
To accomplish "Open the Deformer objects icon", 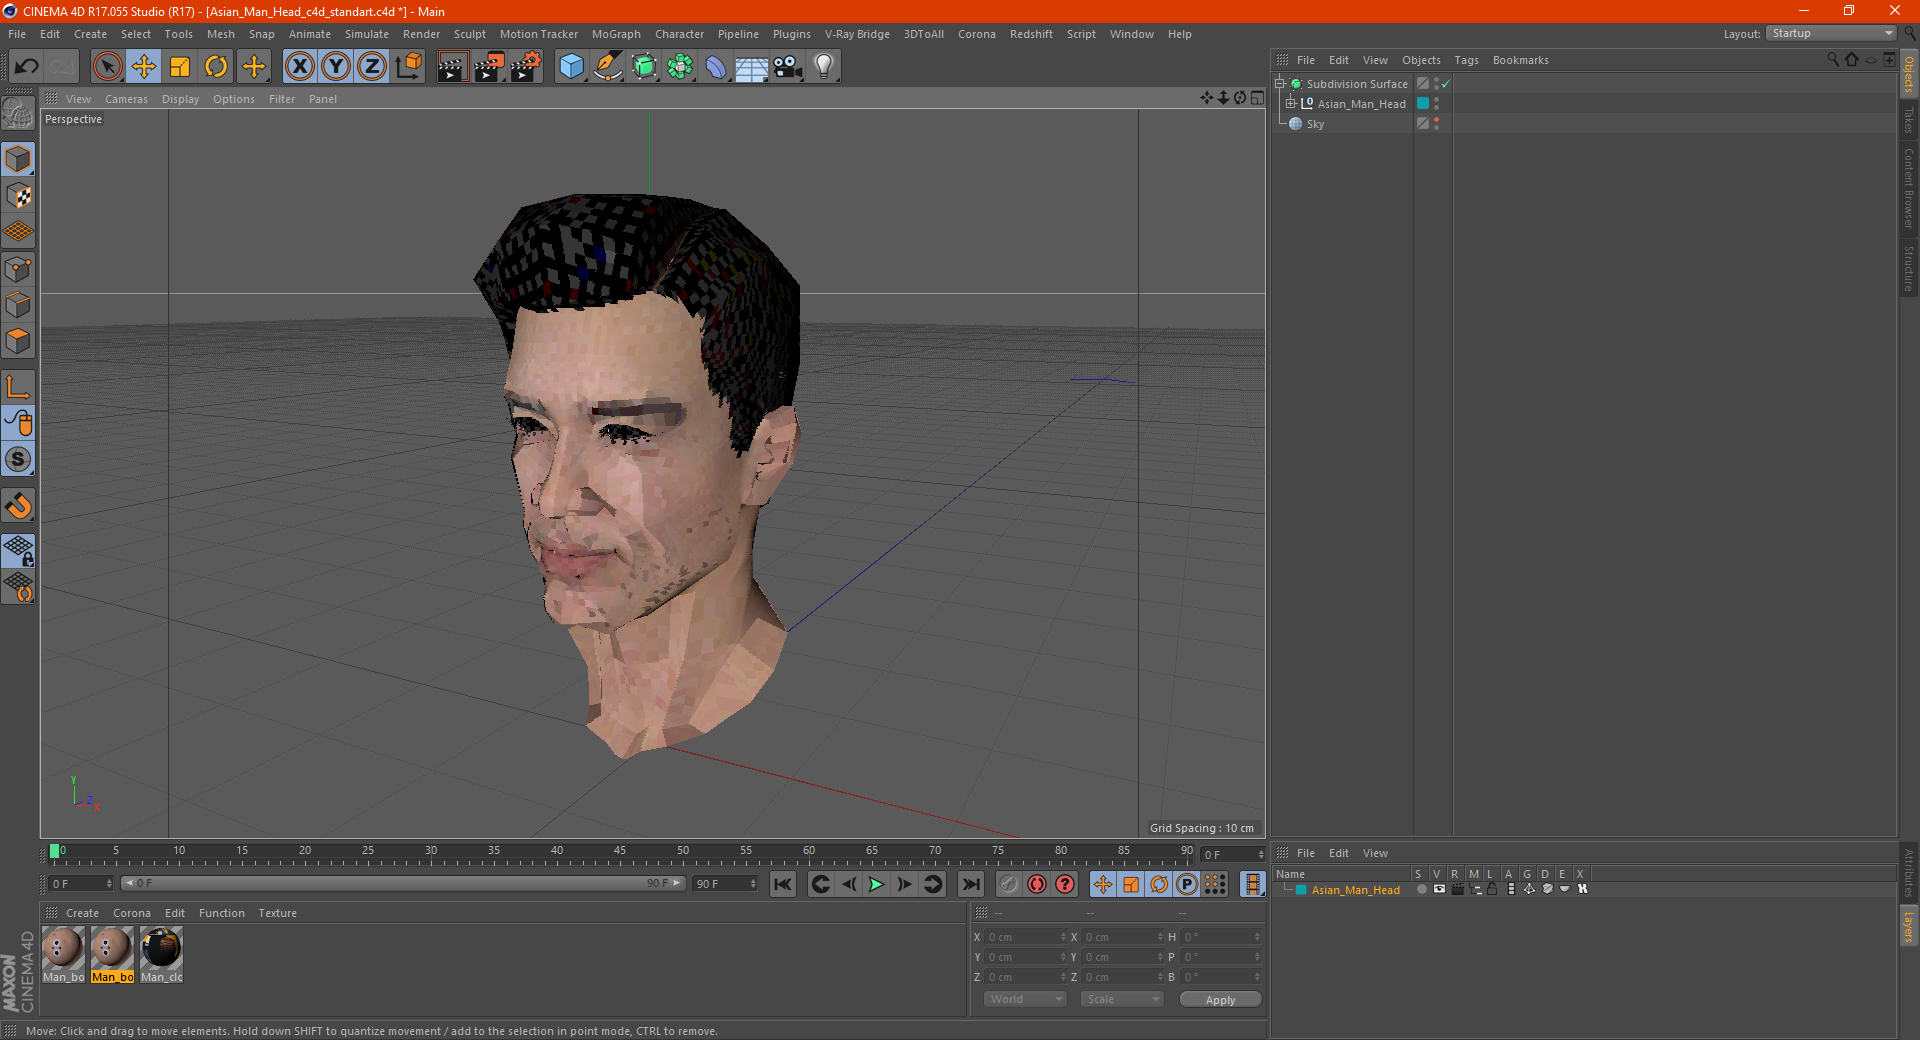I will (x=716, y=67).
